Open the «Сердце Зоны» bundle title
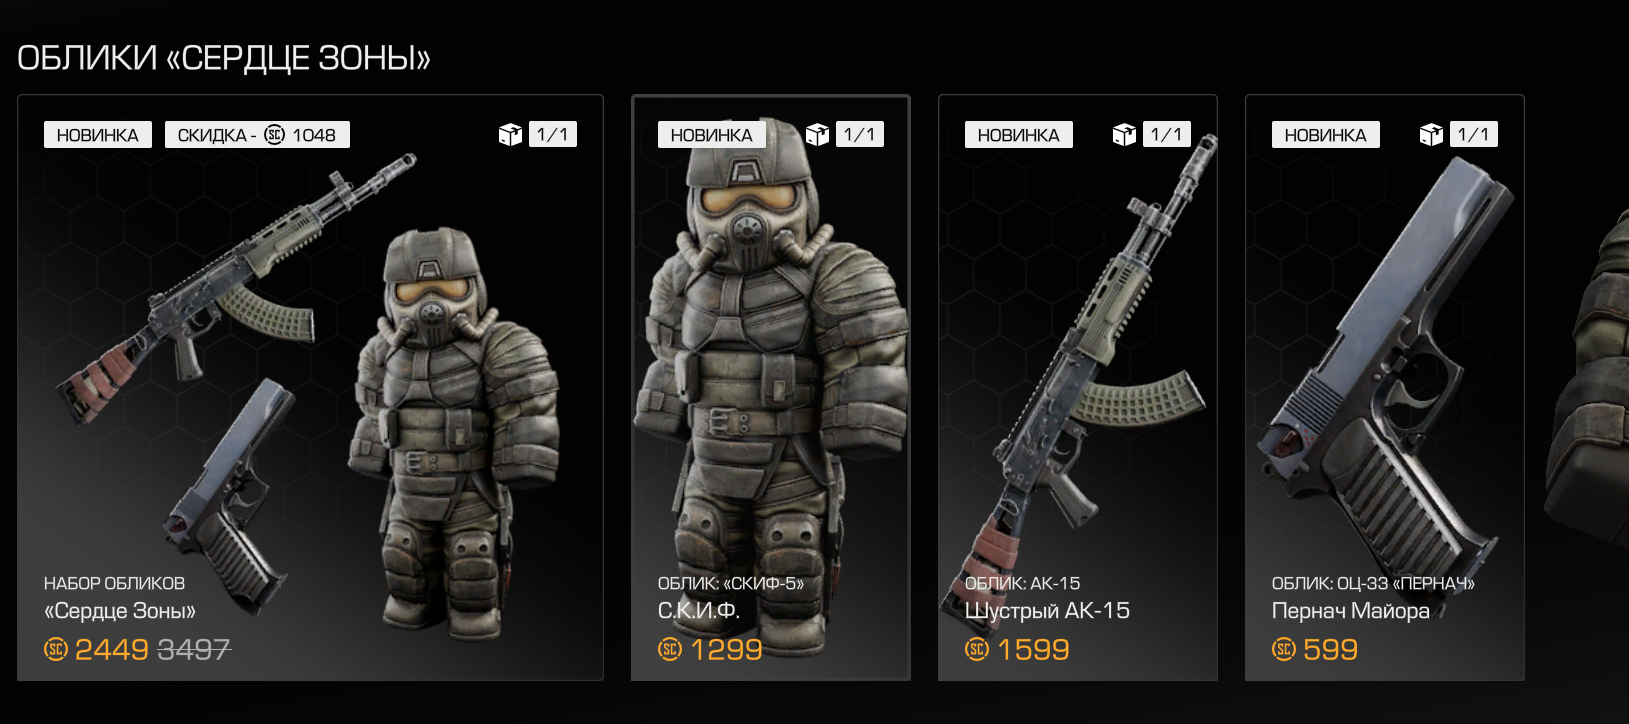Screen dimensions: 1629x724 pos(120,611)
